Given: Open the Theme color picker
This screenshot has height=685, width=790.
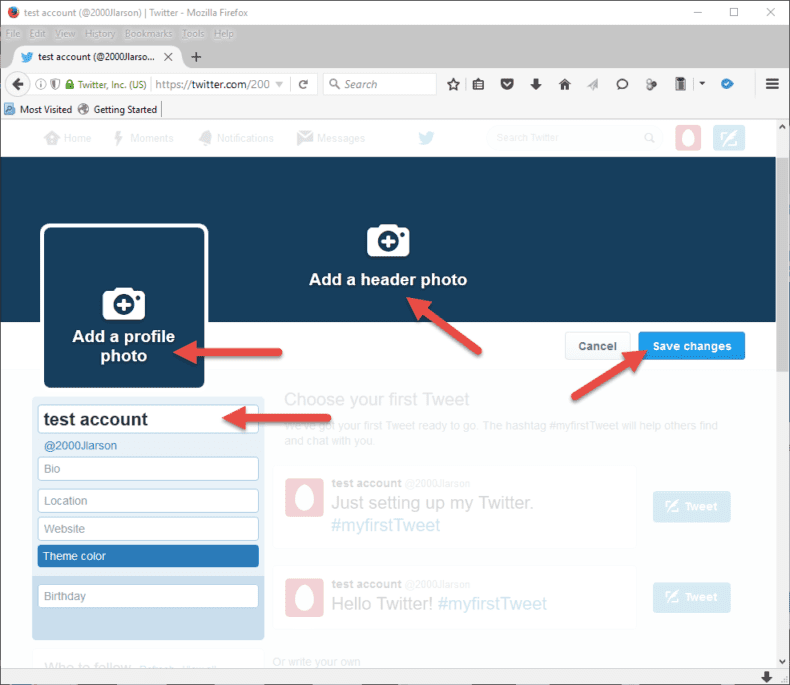Looking at the screenshot, I should tap(148, 556).
